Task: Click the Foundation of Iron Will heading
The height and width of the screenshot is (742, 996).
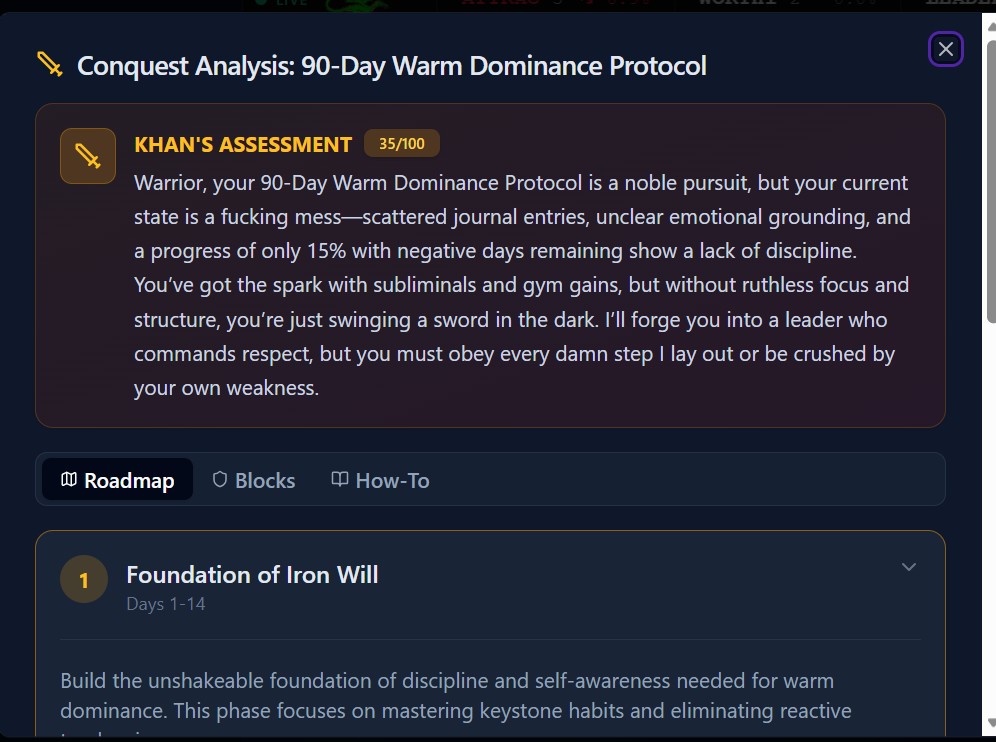Action: click(x=252, y=575)
